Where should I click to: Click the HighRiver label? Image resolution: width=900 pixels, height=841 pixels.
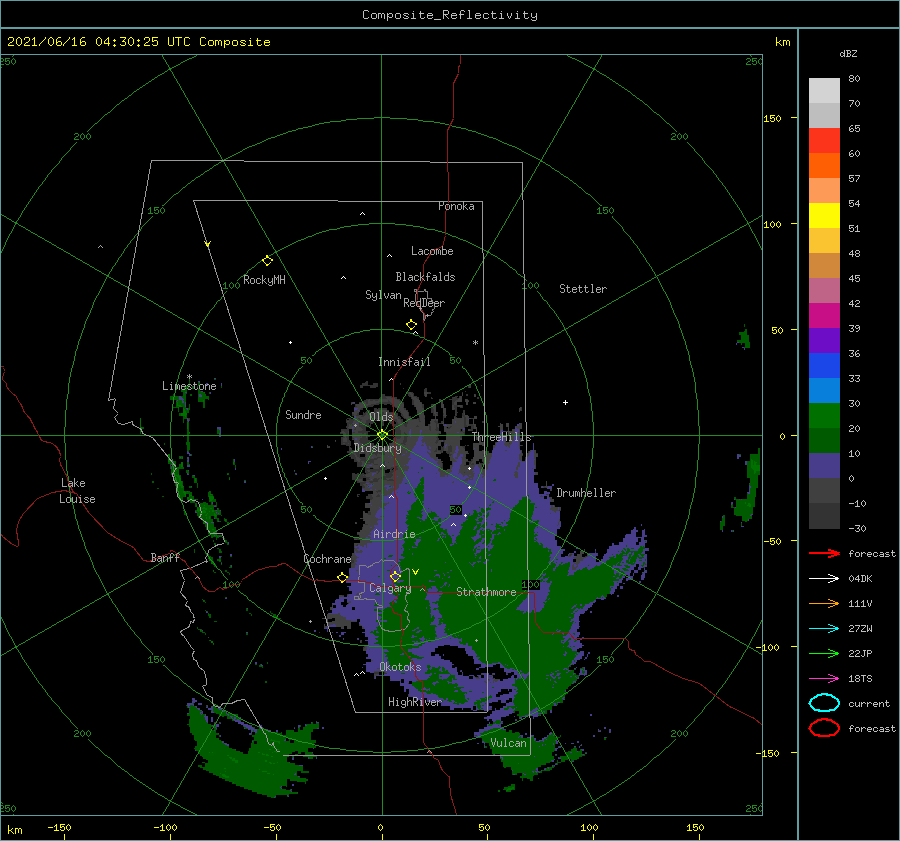click(415, 702)
